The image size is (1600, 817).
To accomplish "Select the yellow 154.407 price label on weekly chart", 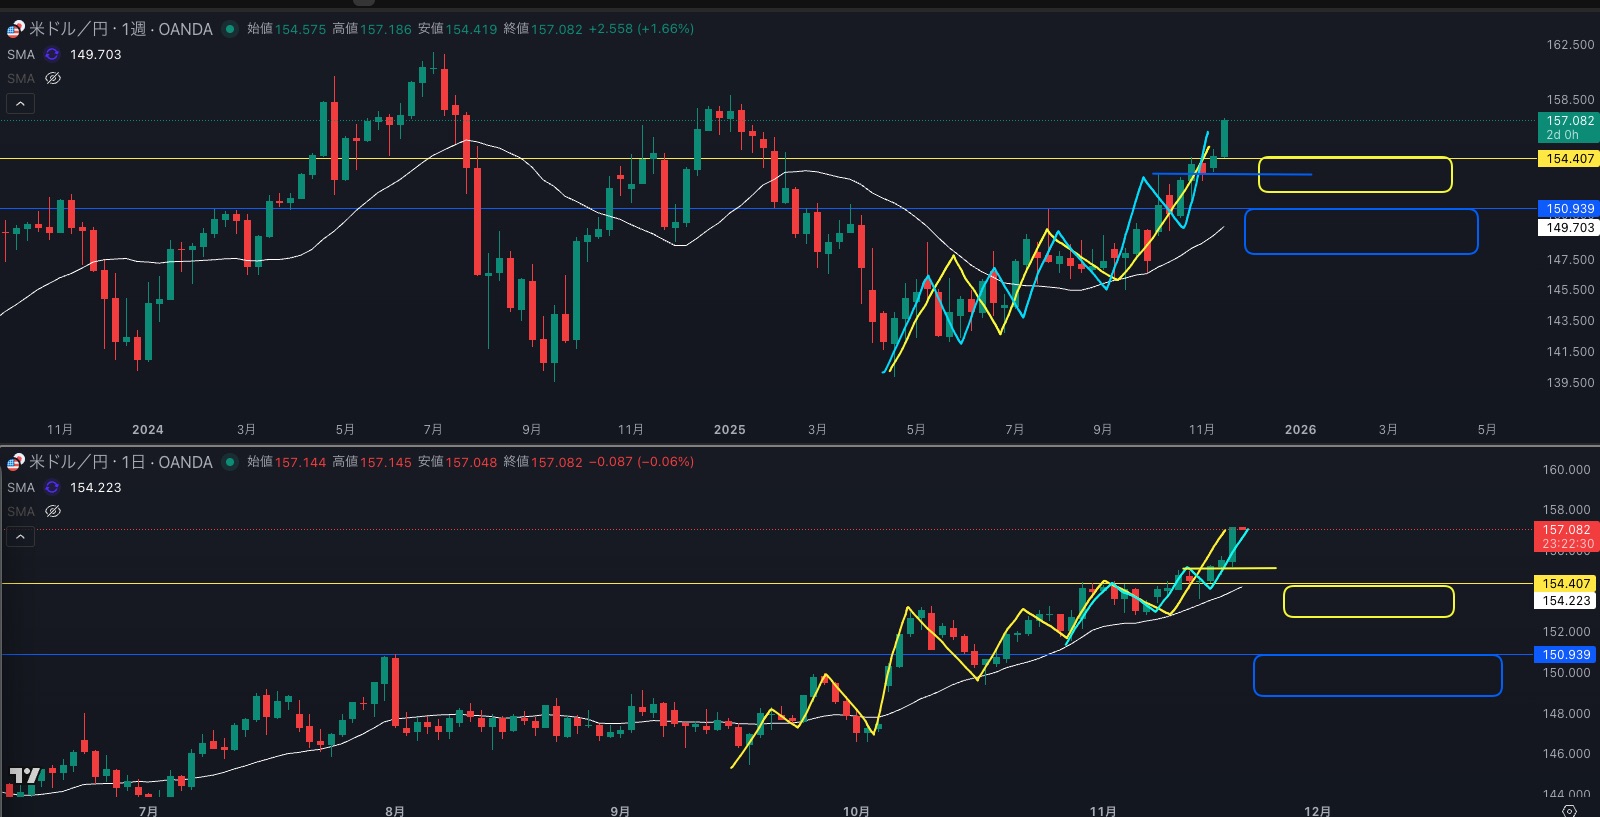I will [1569, 159].
